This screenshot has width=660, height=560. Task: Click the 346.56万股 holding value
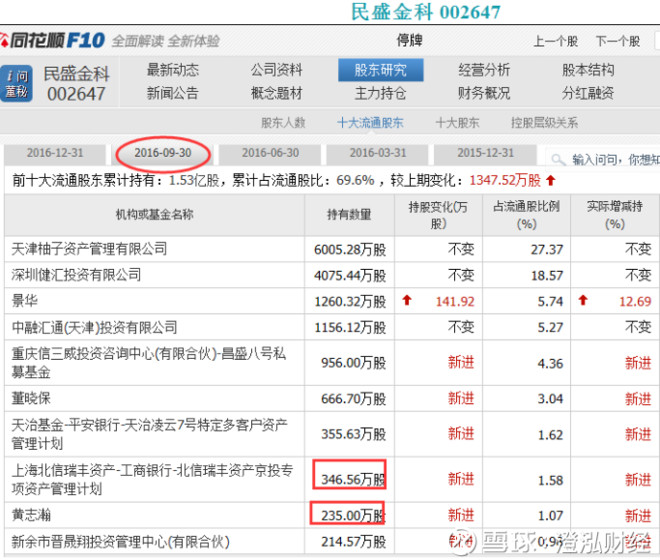pyautogui.click(x=354, y=480)
